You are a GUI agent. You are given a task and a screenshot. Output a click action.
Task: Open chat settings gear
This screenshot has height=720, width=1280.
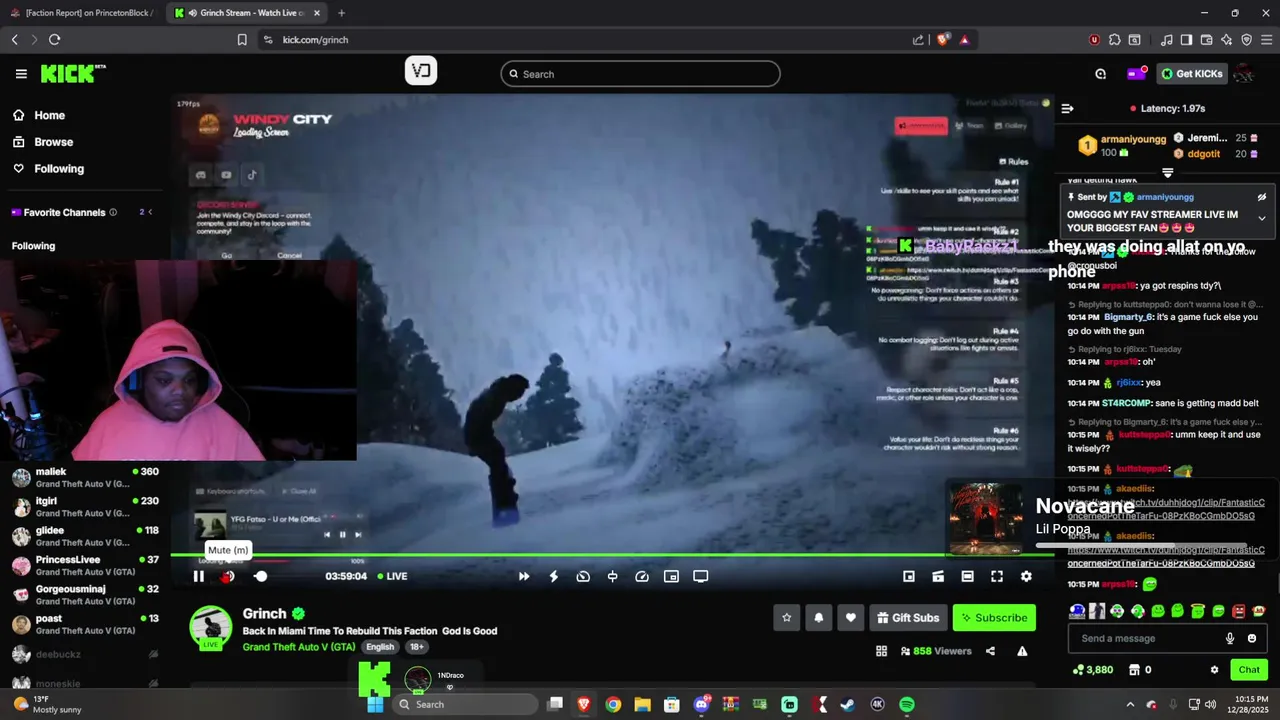(x=1214, y=670)
